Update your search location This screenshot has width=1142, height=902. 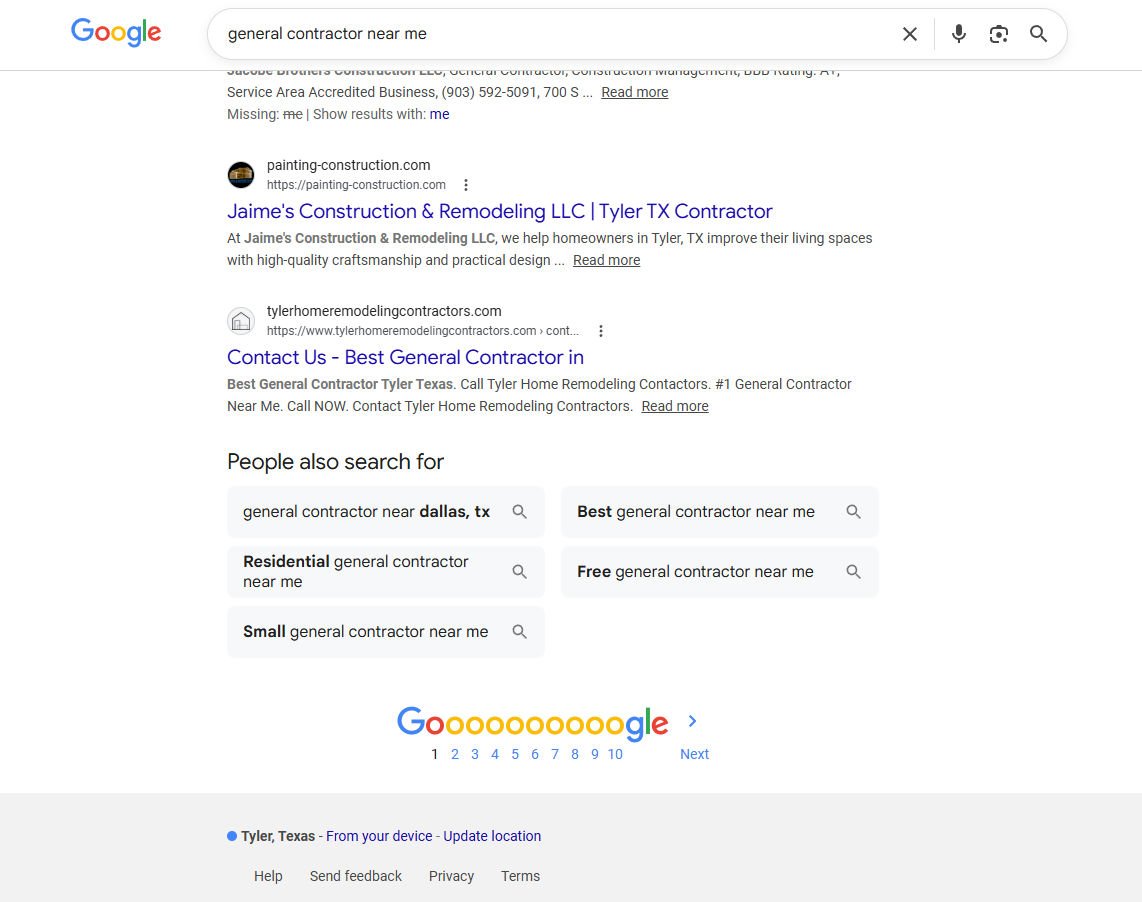pyautogui.click(x=492, y=836)
